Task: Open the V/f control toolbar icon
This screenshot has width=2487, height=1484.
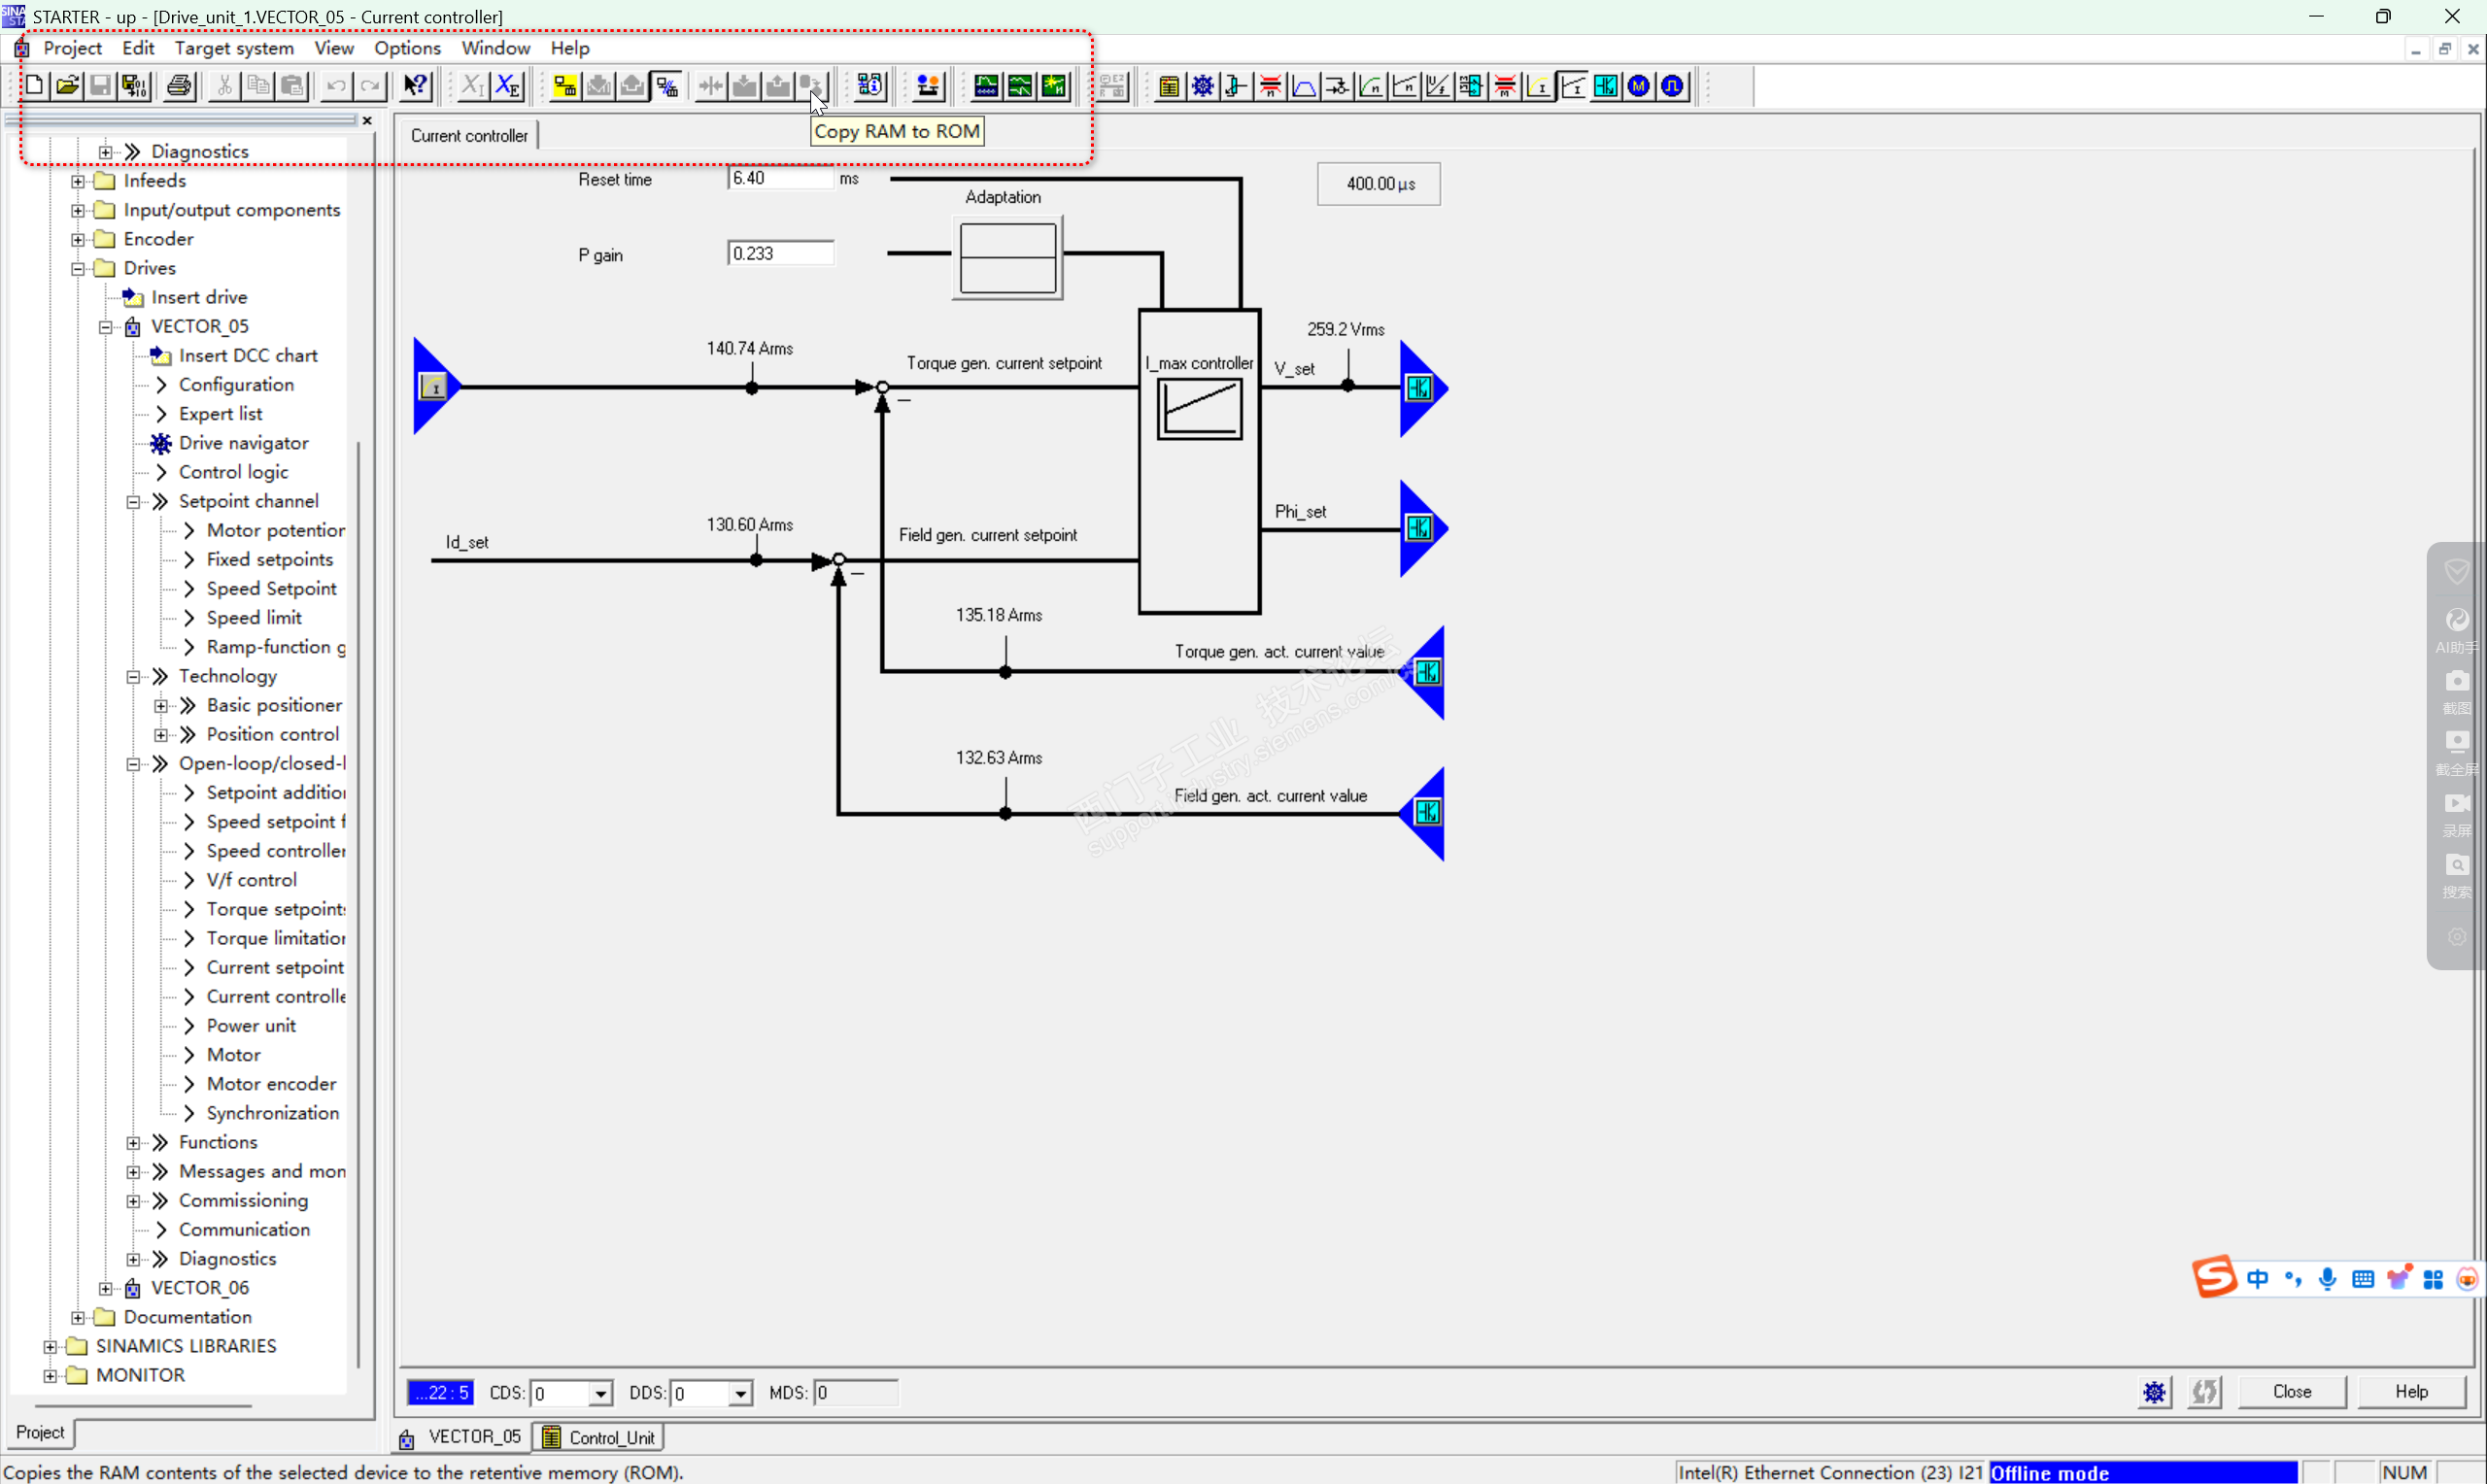Action: pyautogui.click(x=1437, y=86)
